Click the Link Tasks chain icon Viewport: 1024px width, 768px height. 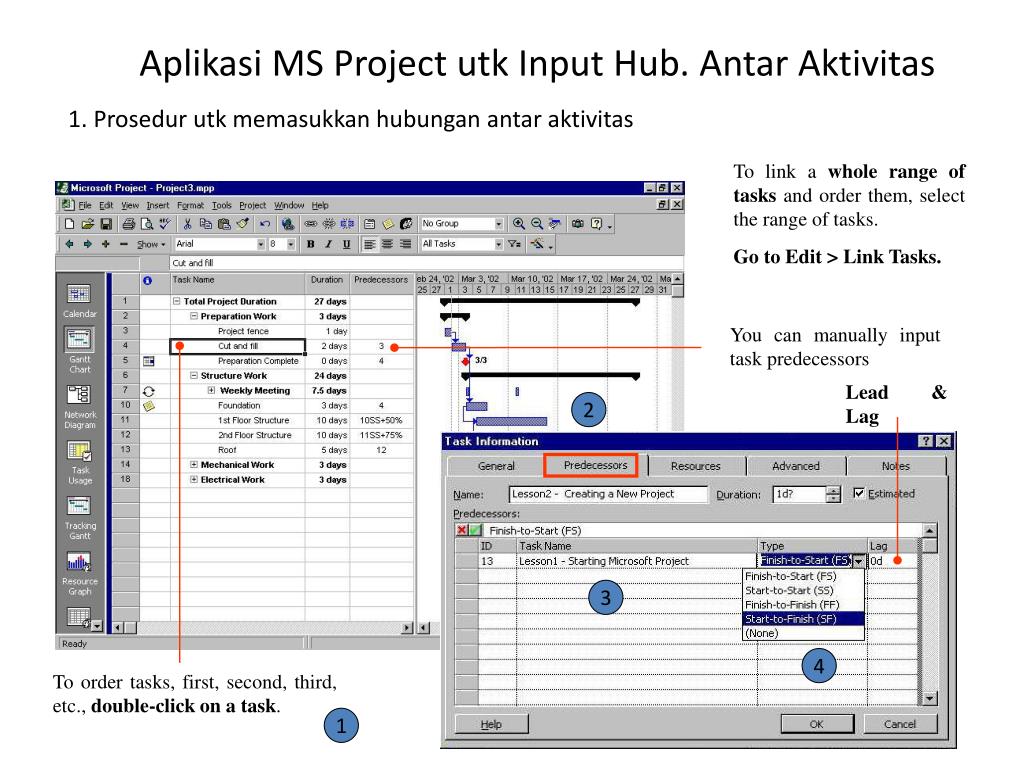click(310, 224)
